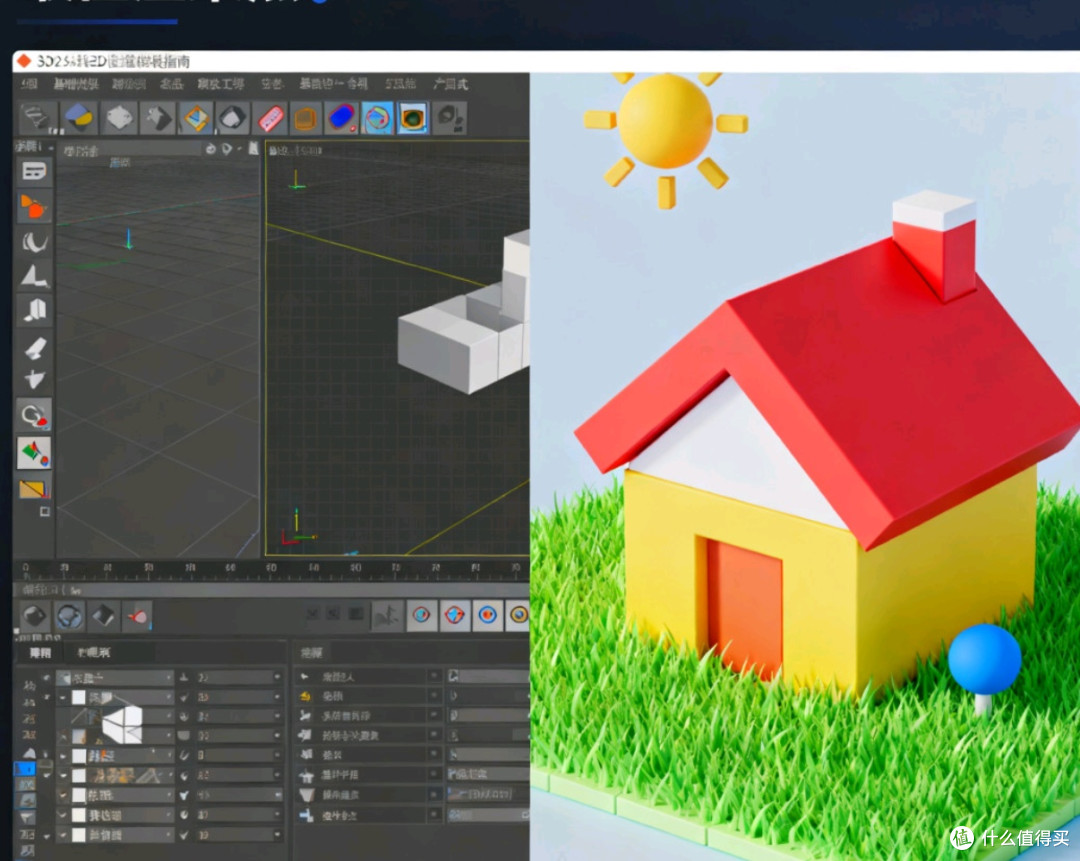Select the crescent moon sidebar tool

click(x=34, y=242)
